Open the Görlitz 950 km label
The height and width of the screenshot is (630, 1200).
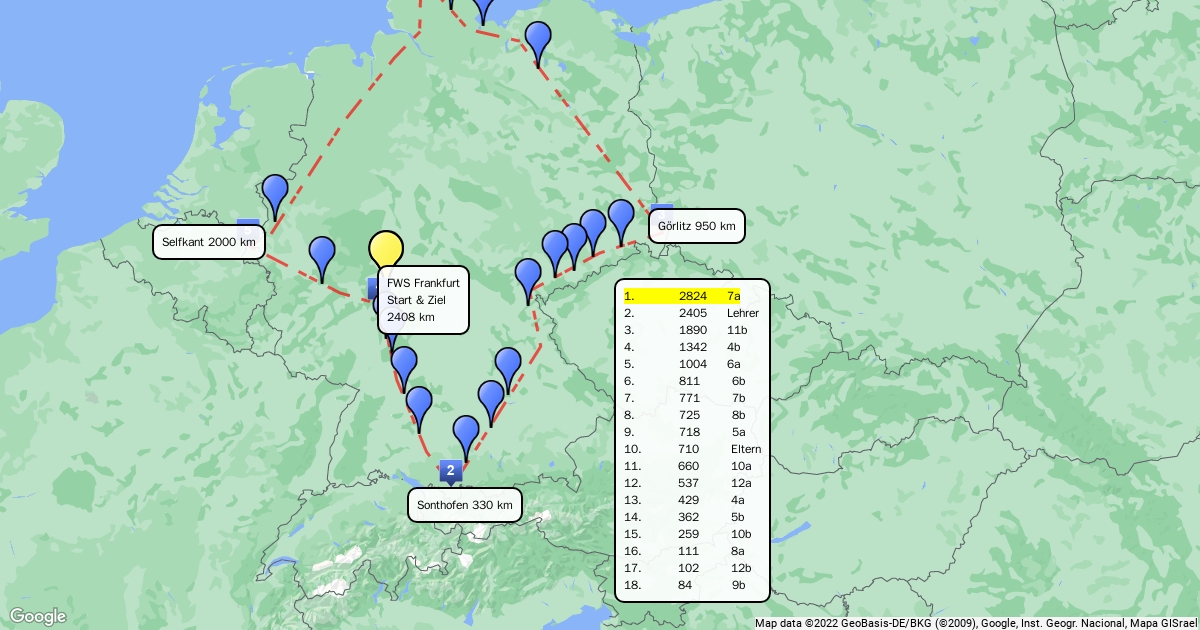[x=696, y=226]
